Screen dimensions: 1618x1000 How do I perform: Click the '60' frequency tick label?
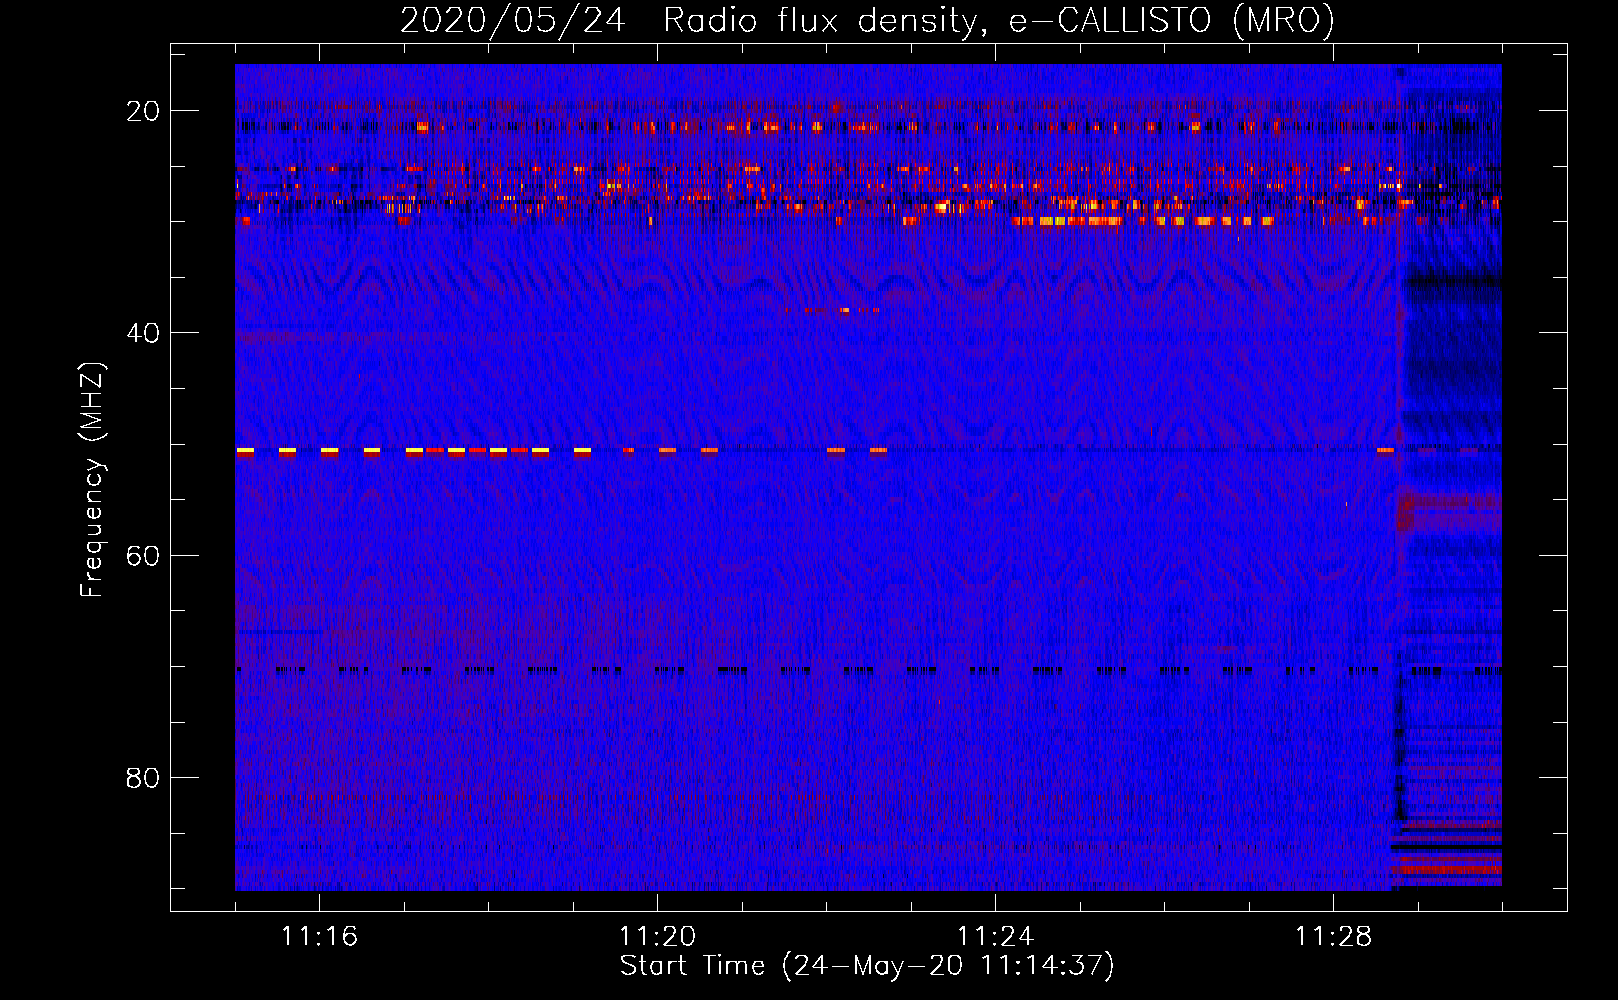pyautogui.click(x=143, y=555)
